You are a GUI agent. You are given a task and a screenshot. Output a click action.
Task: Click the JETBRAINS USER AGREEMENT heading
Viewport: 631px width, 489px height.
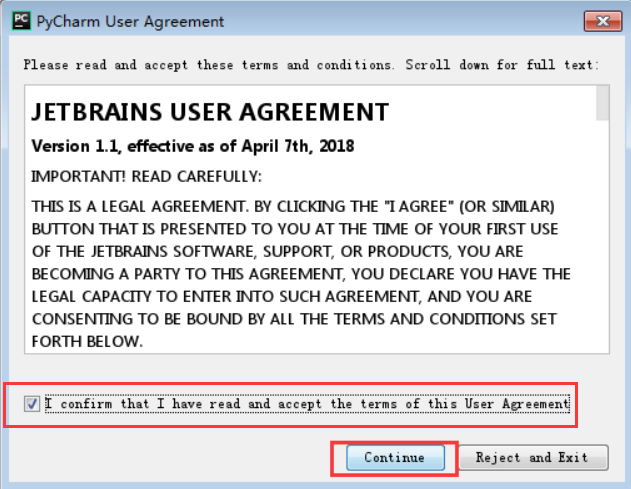[x=210, y=112]
